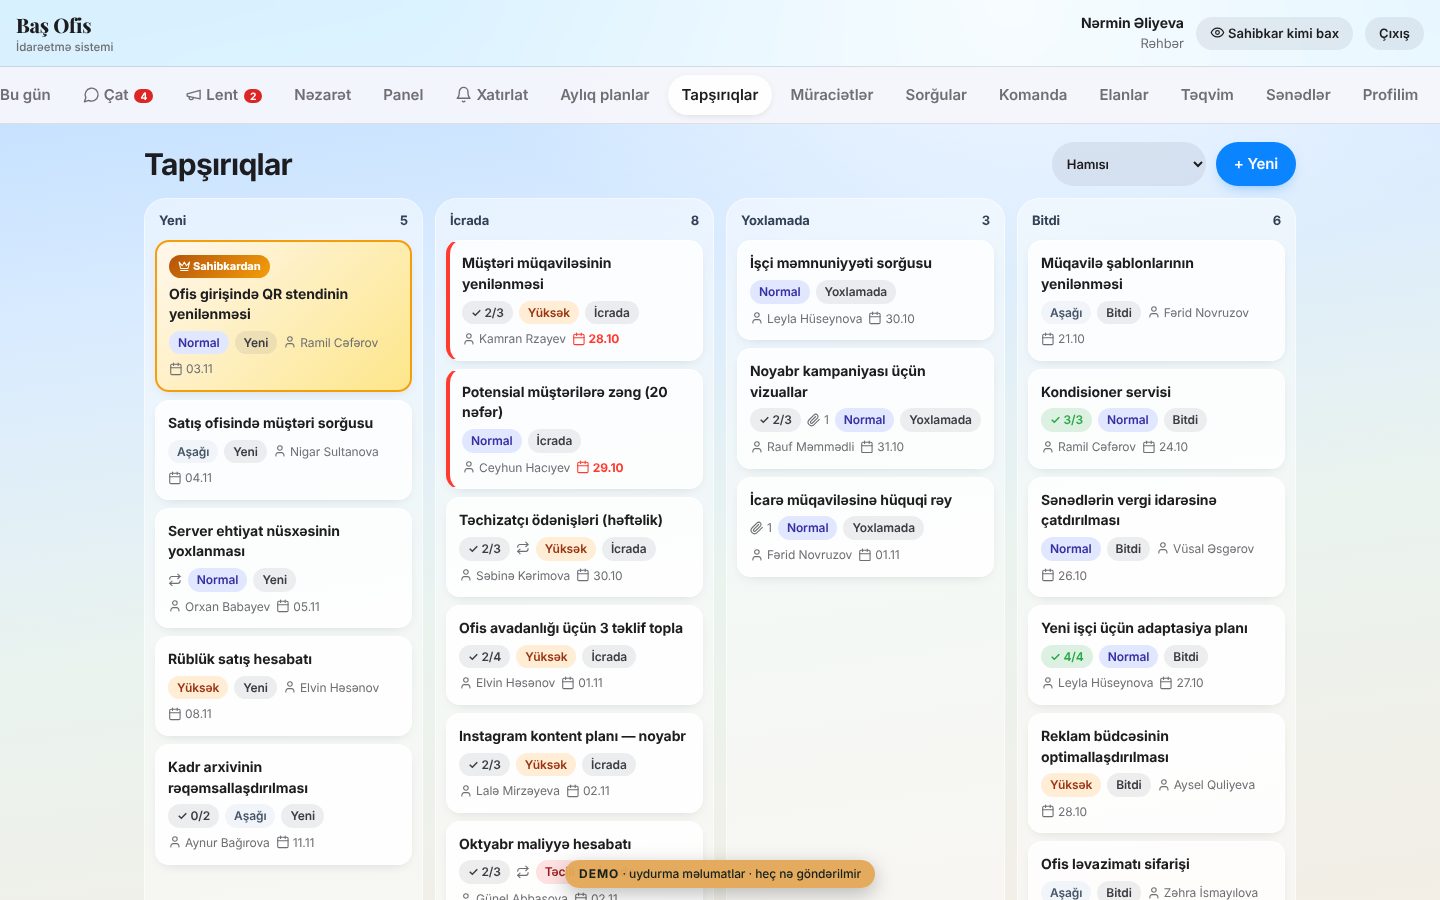This screenshot has width=1440, height=900.
Task: Select the Müraciətlər tab
Action: tap(831, 95)
